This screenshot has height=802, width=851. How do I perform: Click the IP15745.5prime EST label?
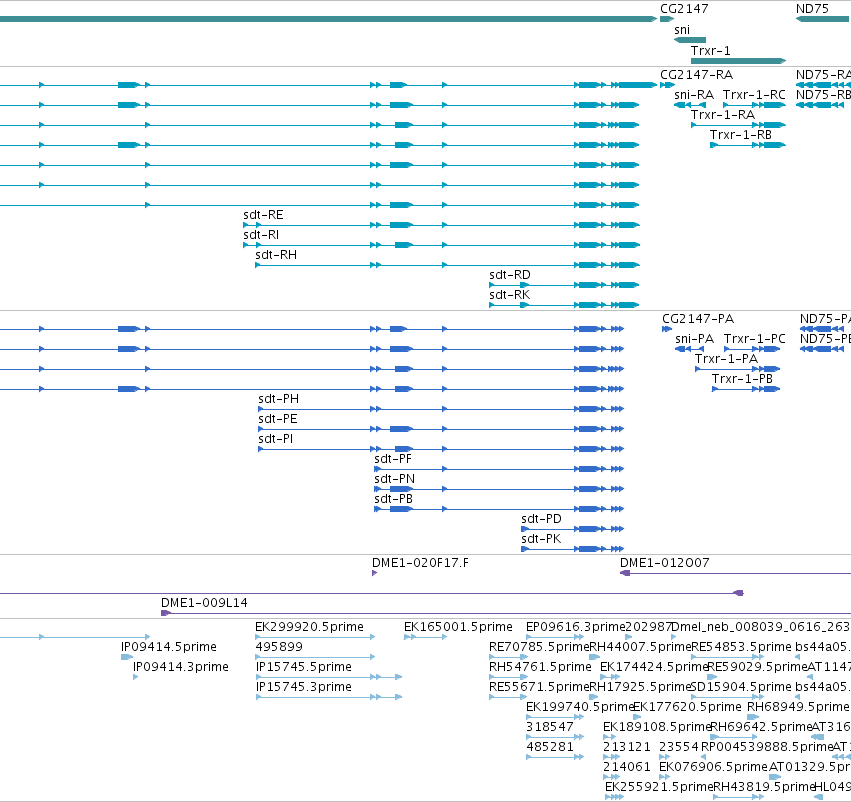(x=303, y=667)
